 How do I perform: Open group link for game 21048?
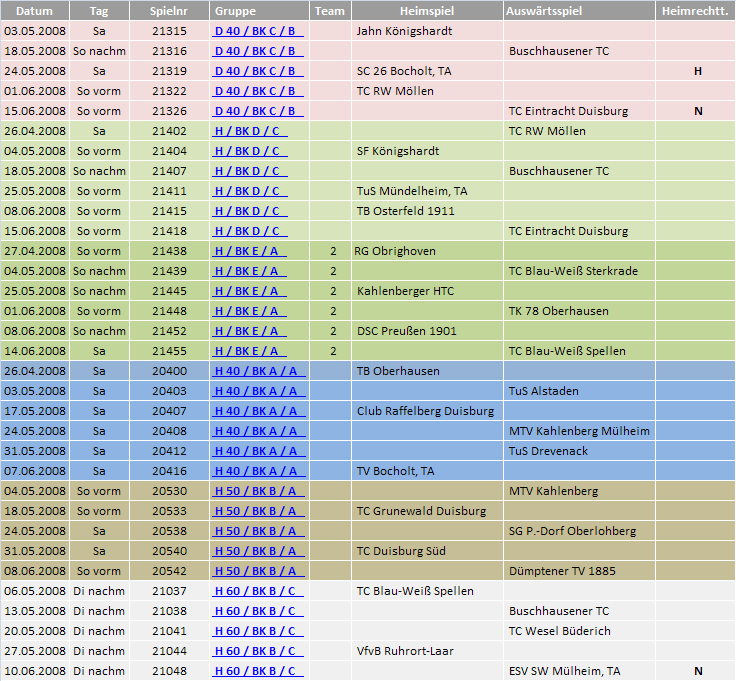click(x=259, y=671)
